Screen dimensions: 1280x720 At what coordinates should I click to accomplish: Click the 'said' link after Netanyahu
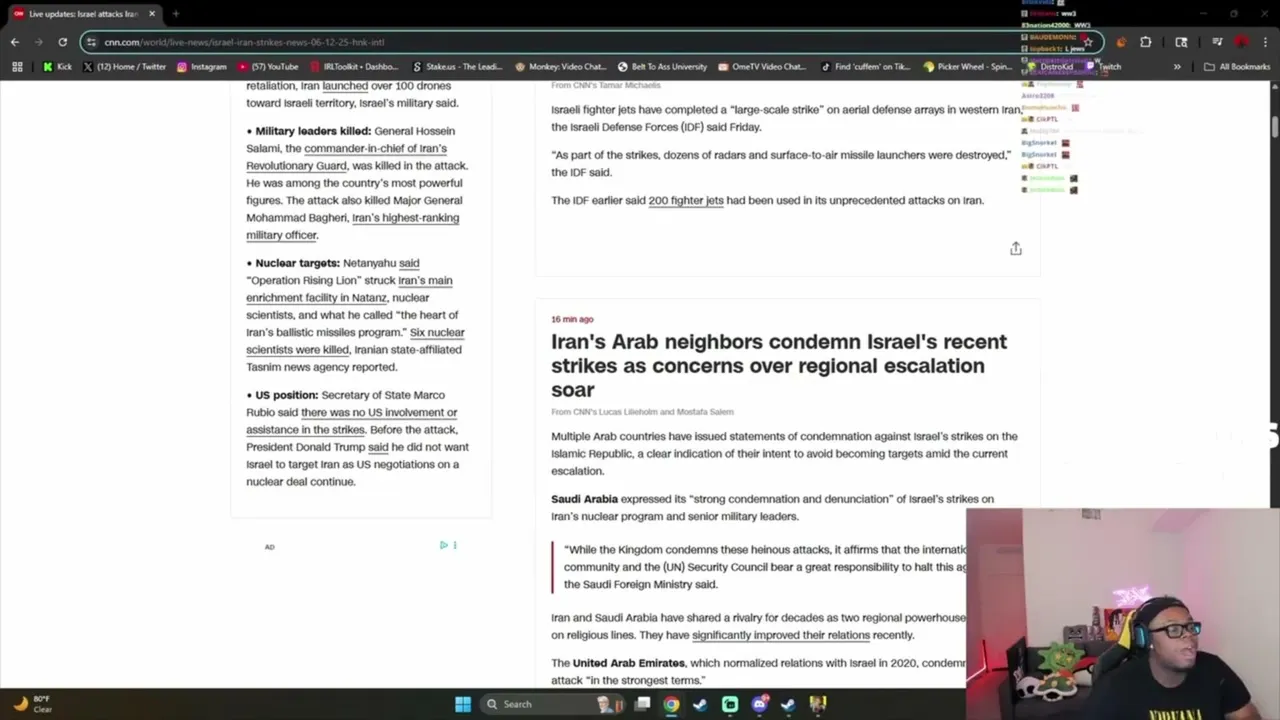(409, 263)
